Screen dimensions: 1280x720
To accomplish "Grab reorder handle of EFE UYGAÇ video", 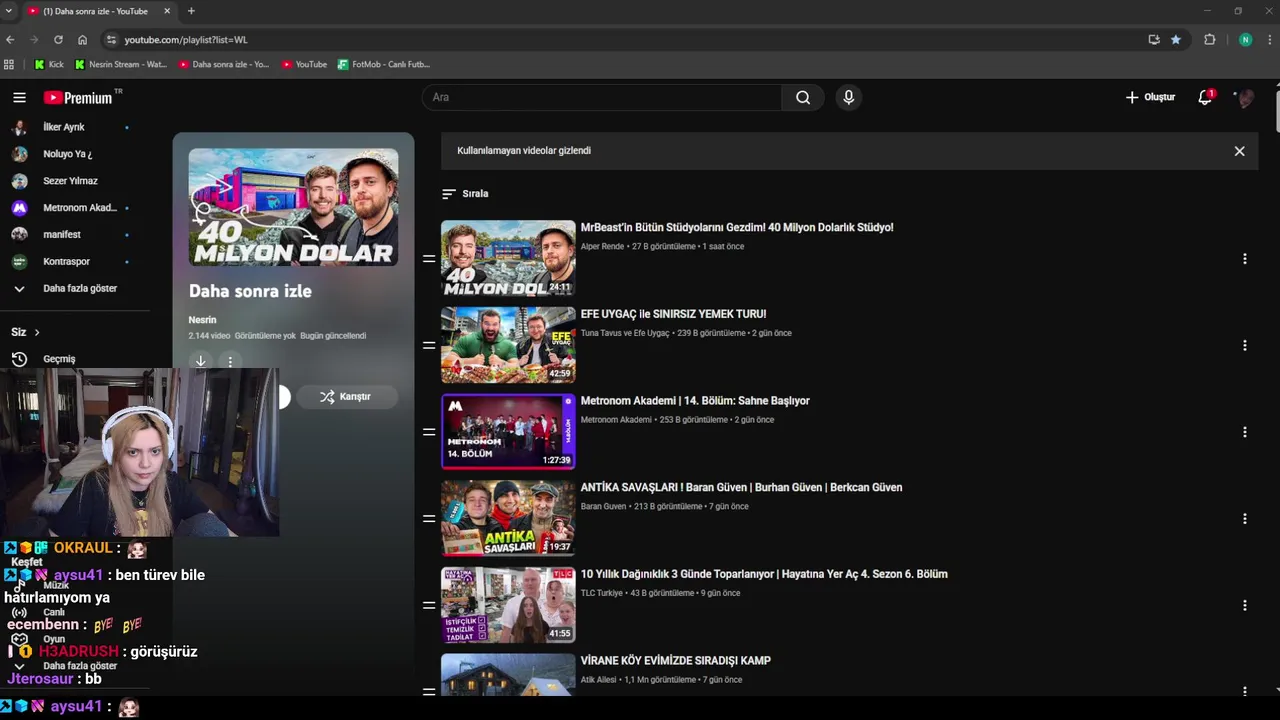I will pos(429,346).
